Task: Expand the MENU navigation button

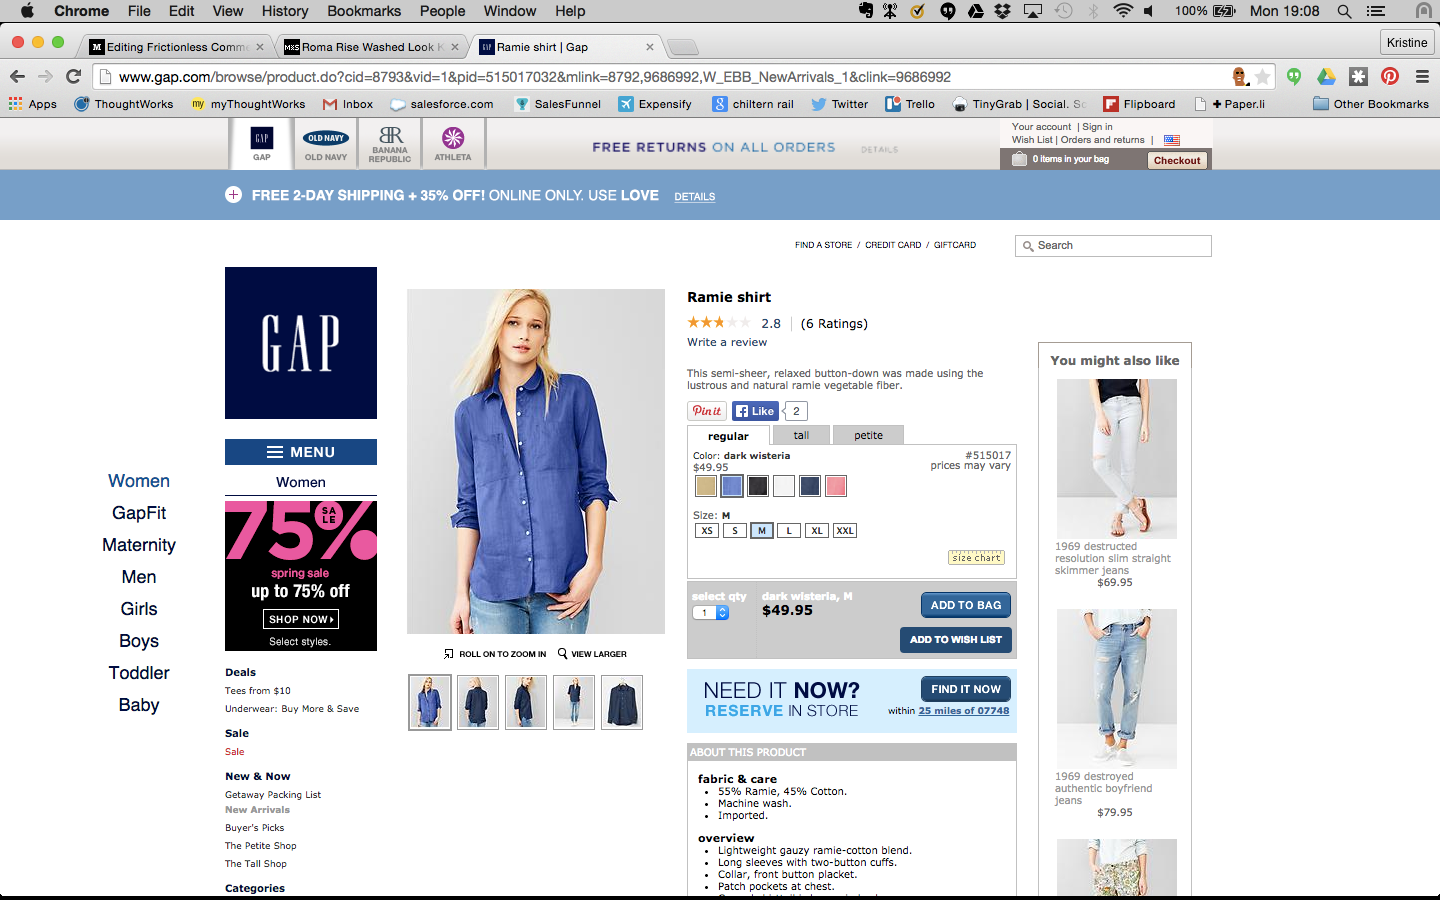Action: [x=301, y=452]
